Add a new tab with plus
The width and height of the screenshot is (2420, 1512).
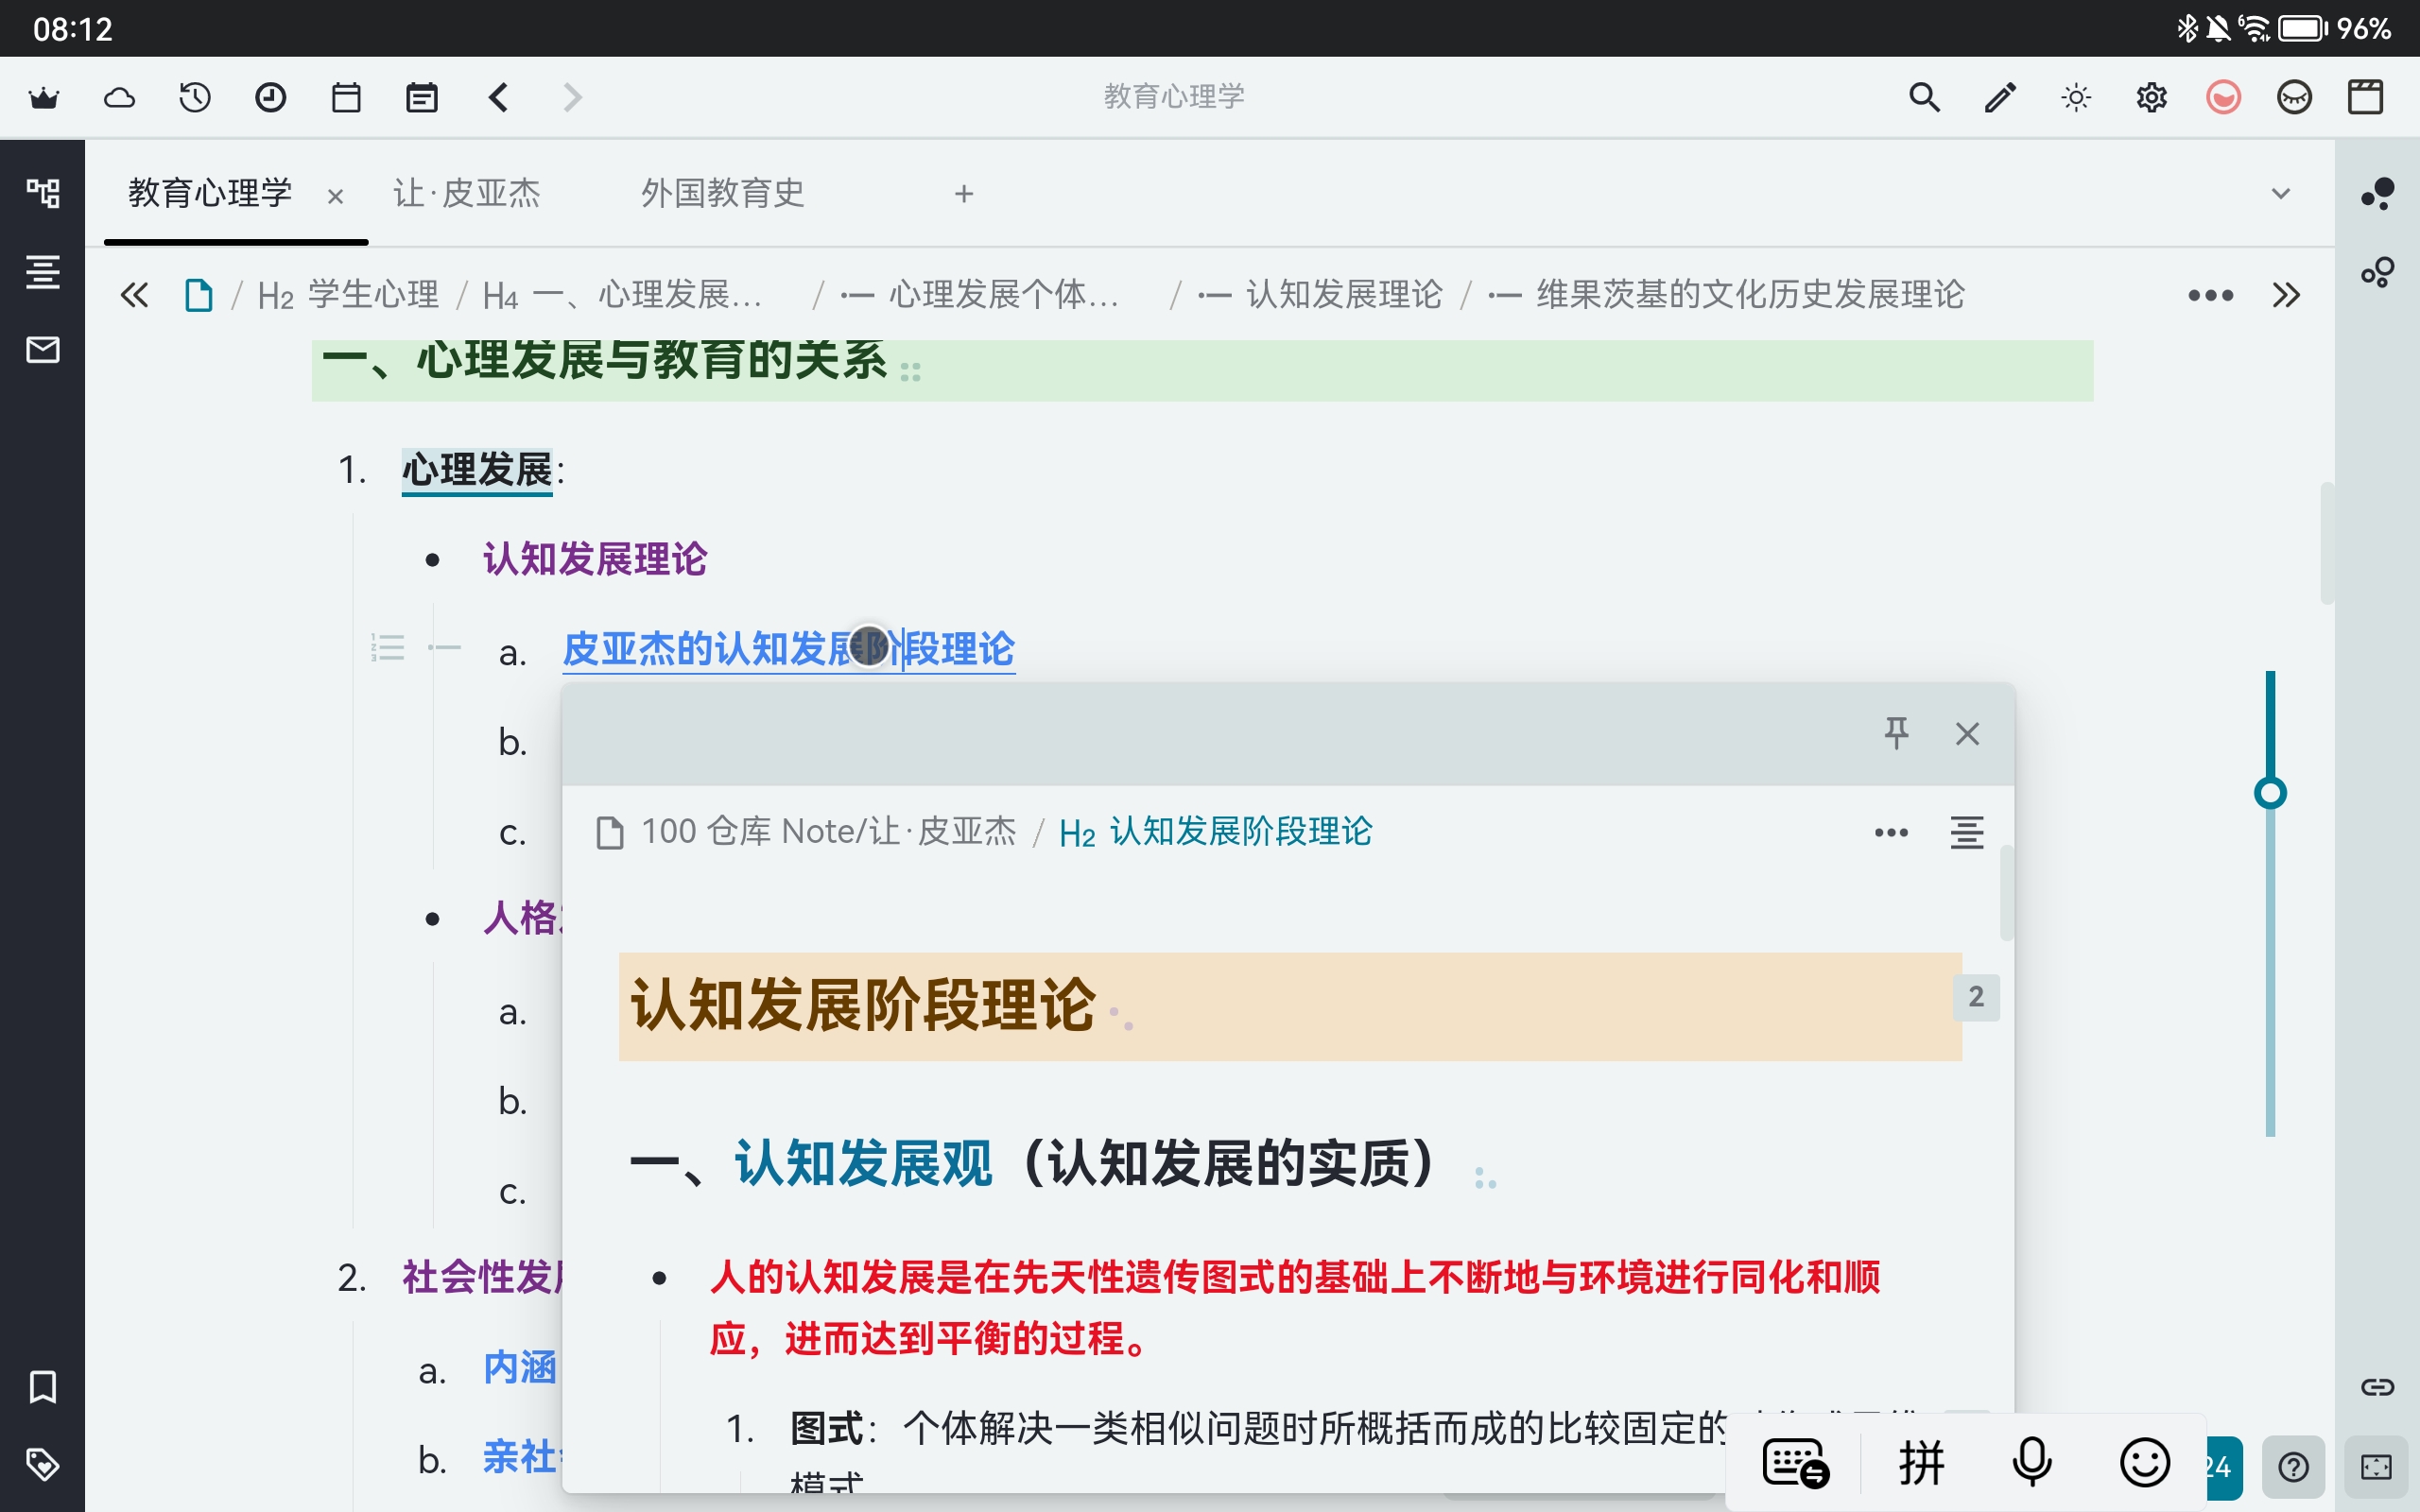click(x=963, y=193)
